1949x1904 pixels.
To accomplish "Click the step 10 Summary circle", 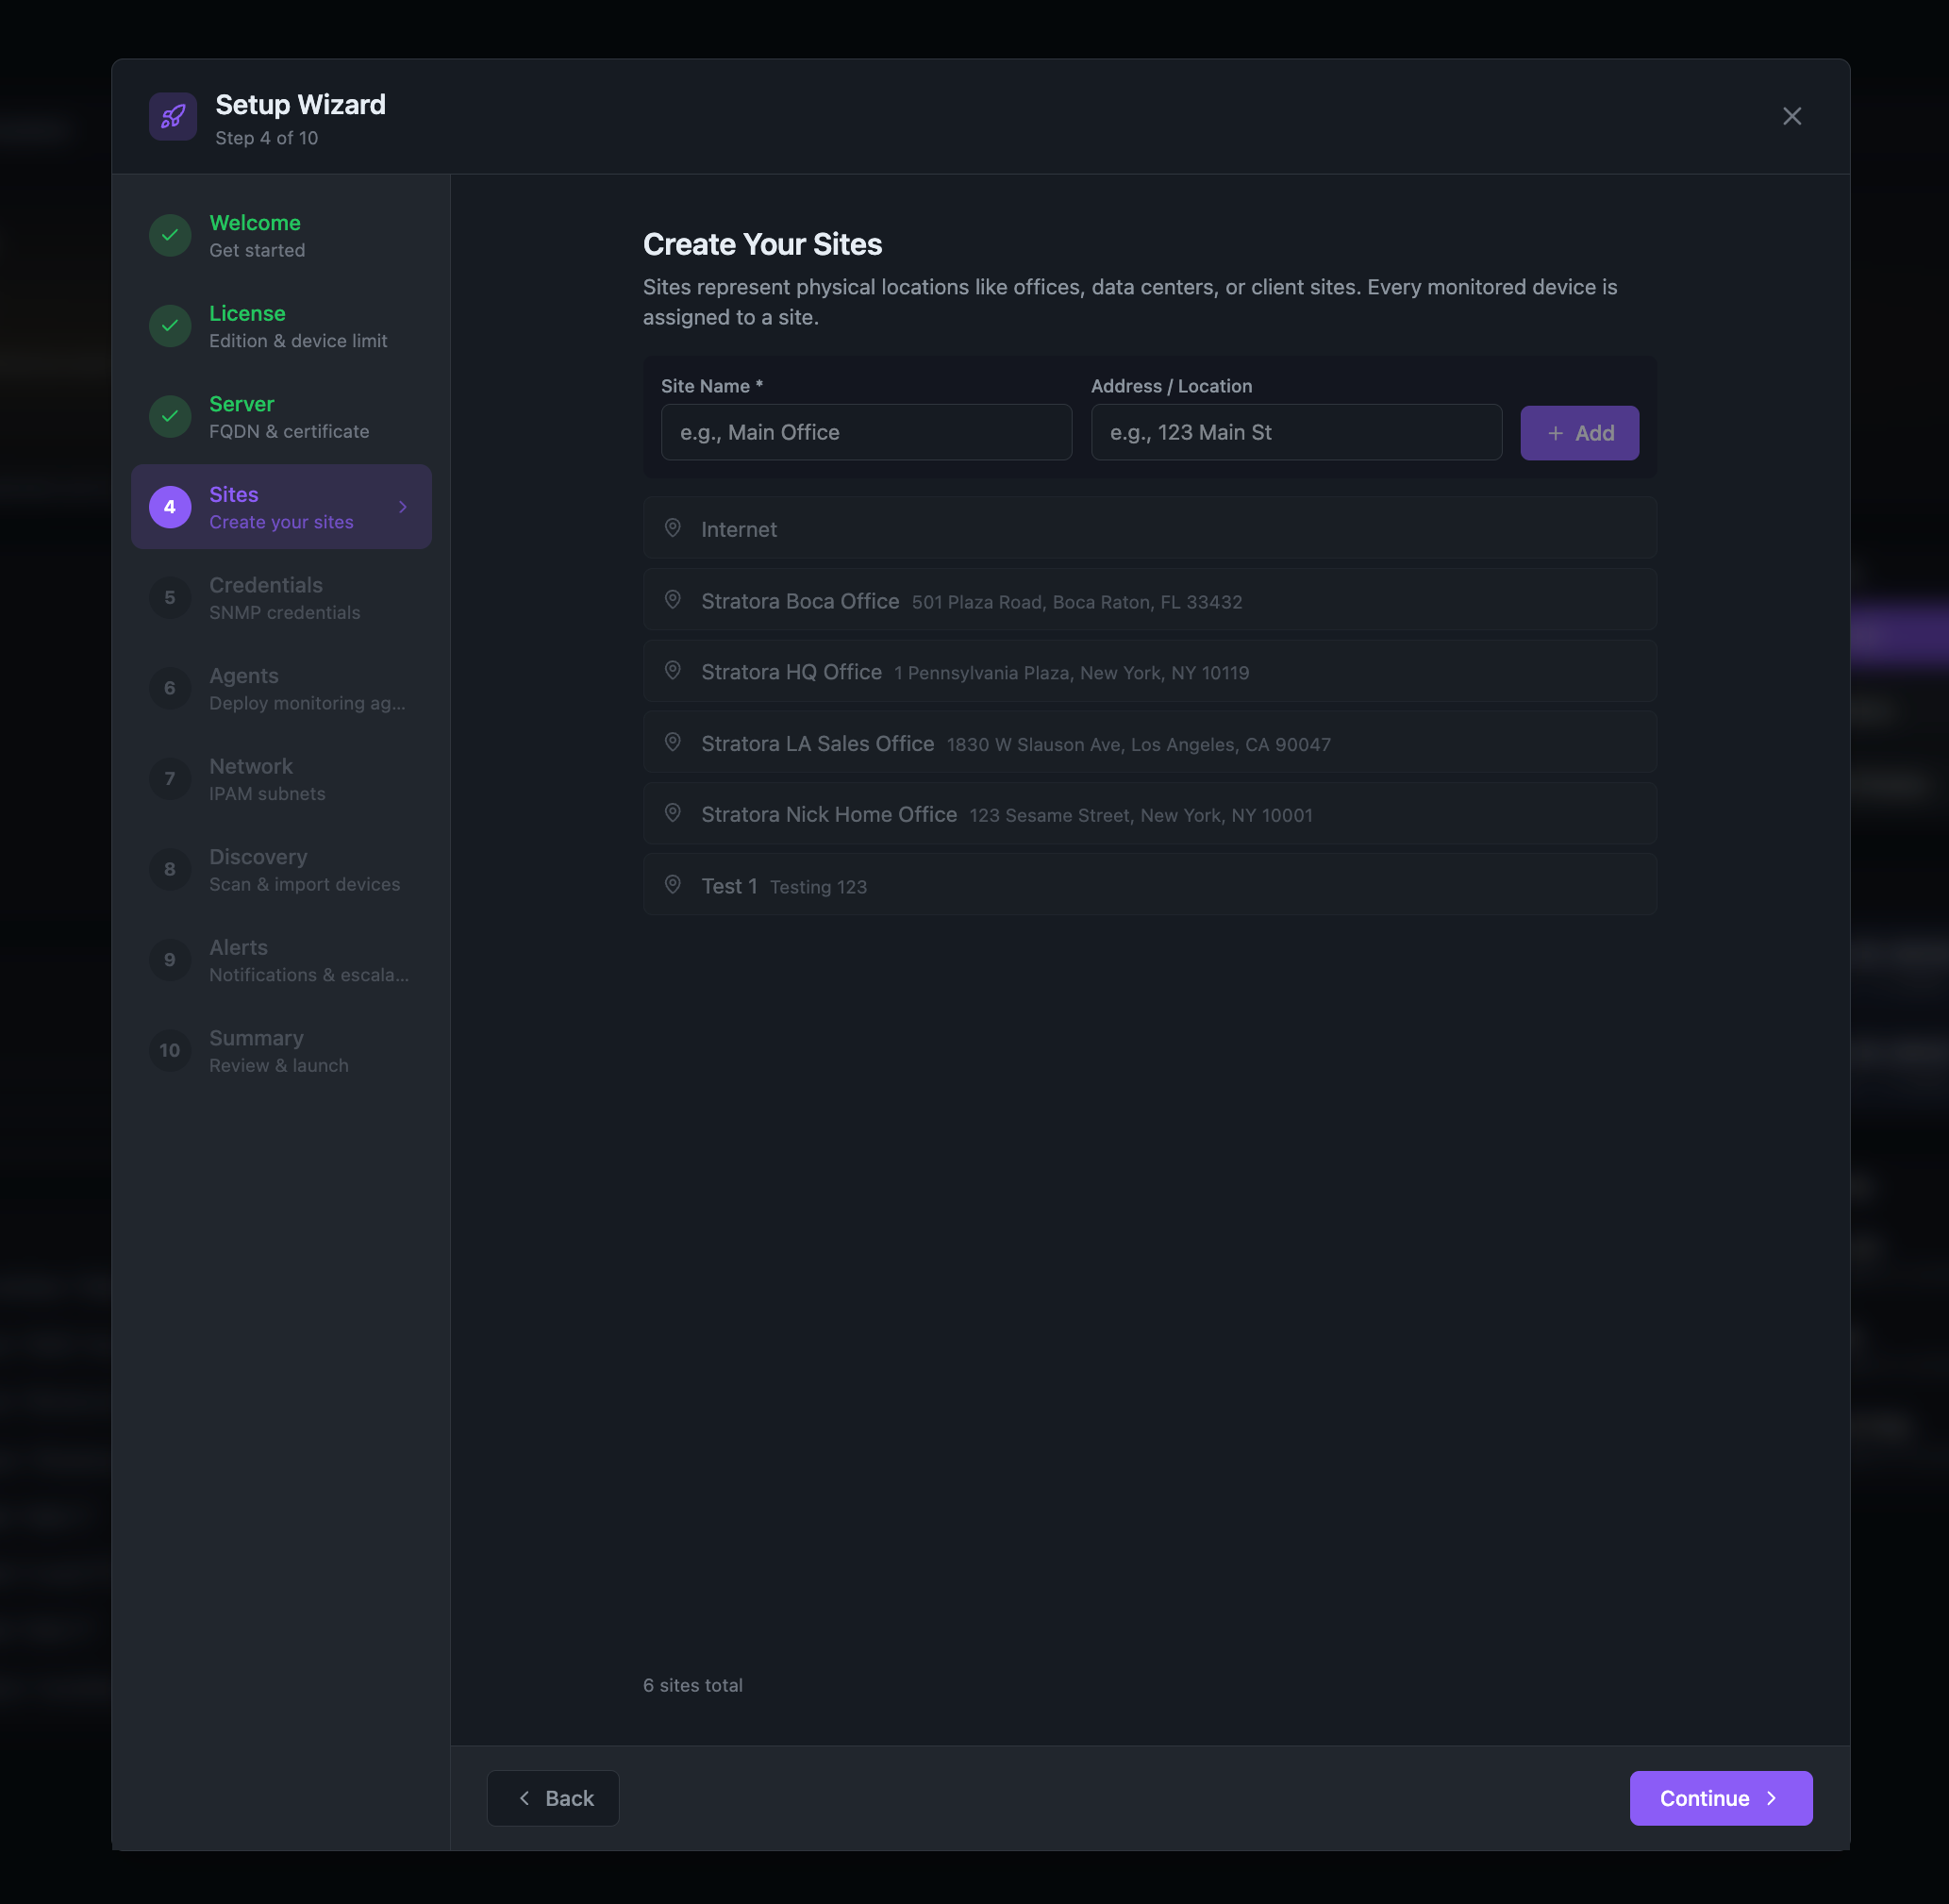I will 170,1050.
